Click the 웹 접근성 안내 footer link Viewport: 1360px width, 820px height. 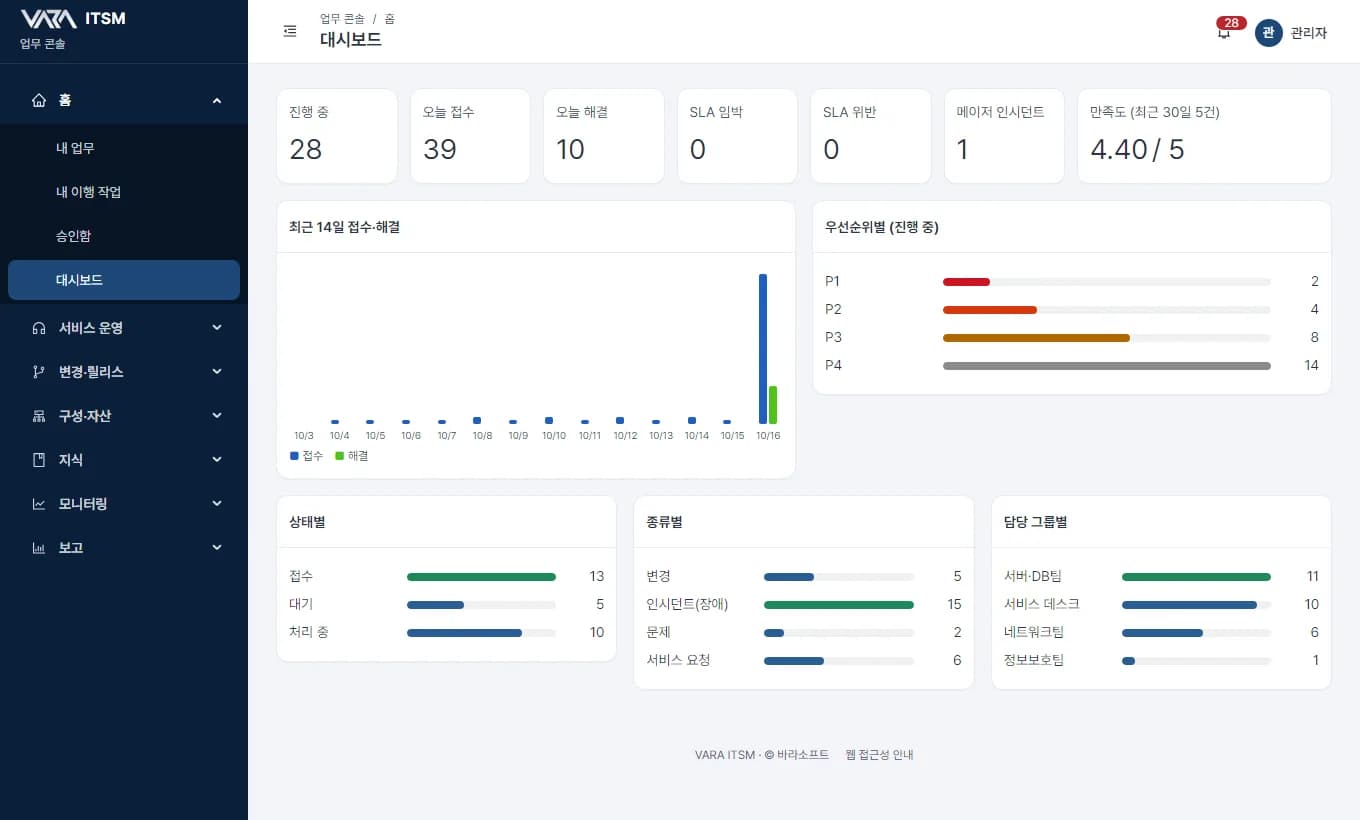(879, 755)
